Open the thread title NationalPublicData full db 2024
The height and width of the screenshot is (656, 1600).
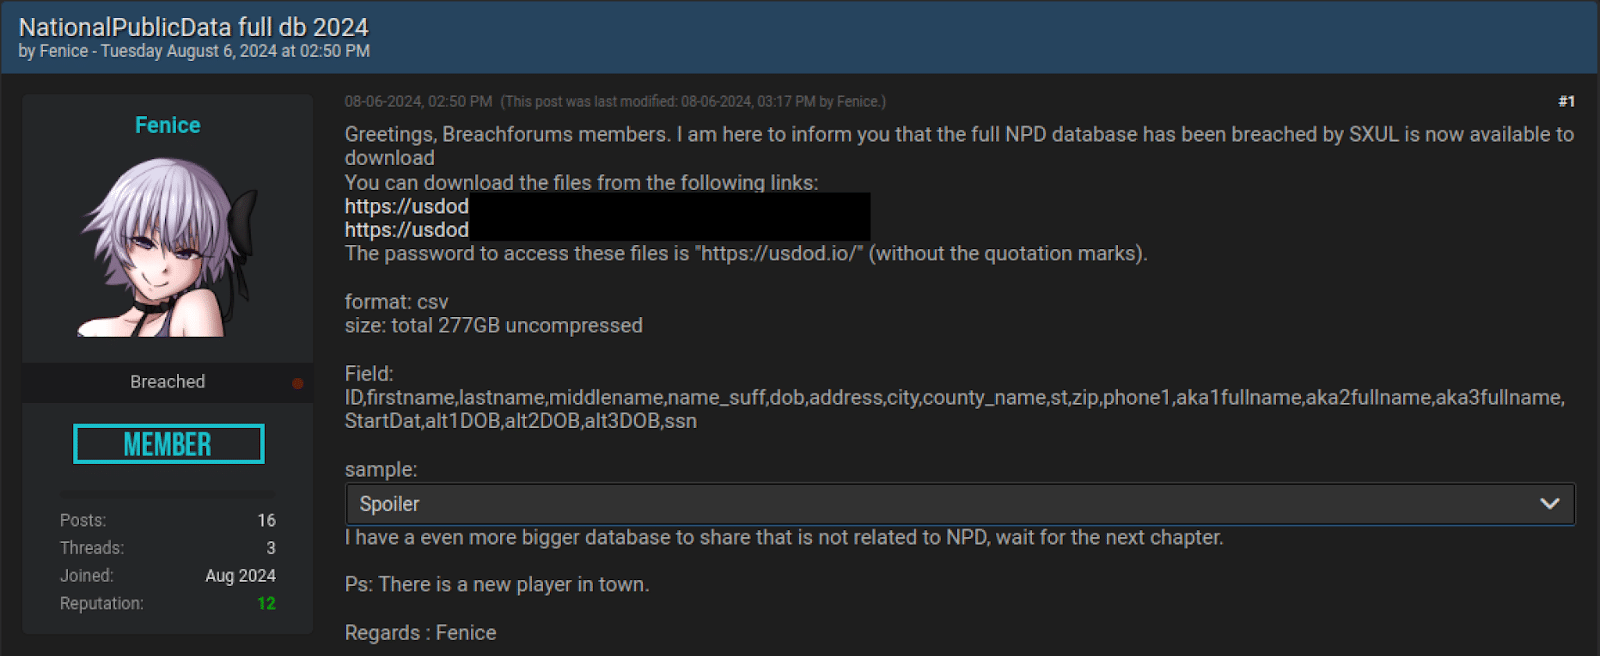(x=195, y=26)
